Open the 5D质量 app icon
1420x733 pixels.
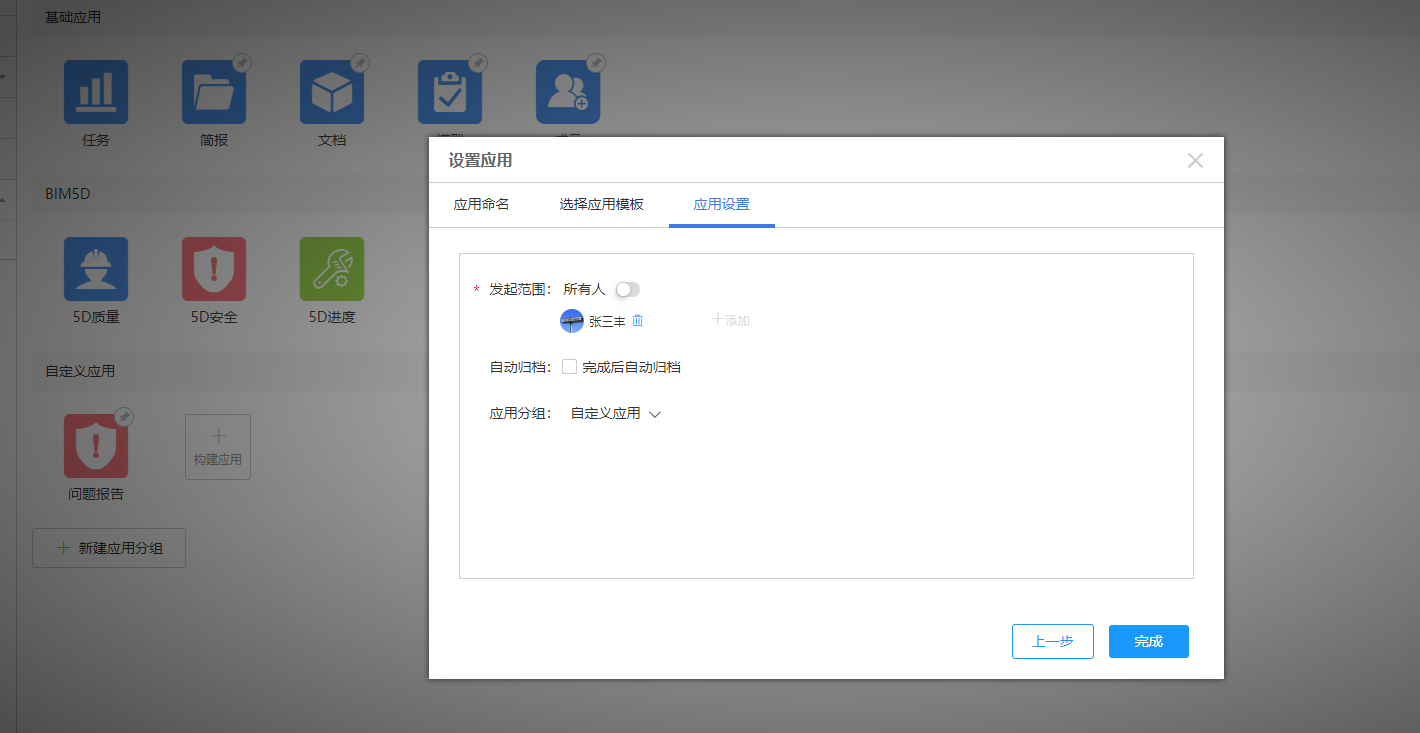click(x=96, y=269)
